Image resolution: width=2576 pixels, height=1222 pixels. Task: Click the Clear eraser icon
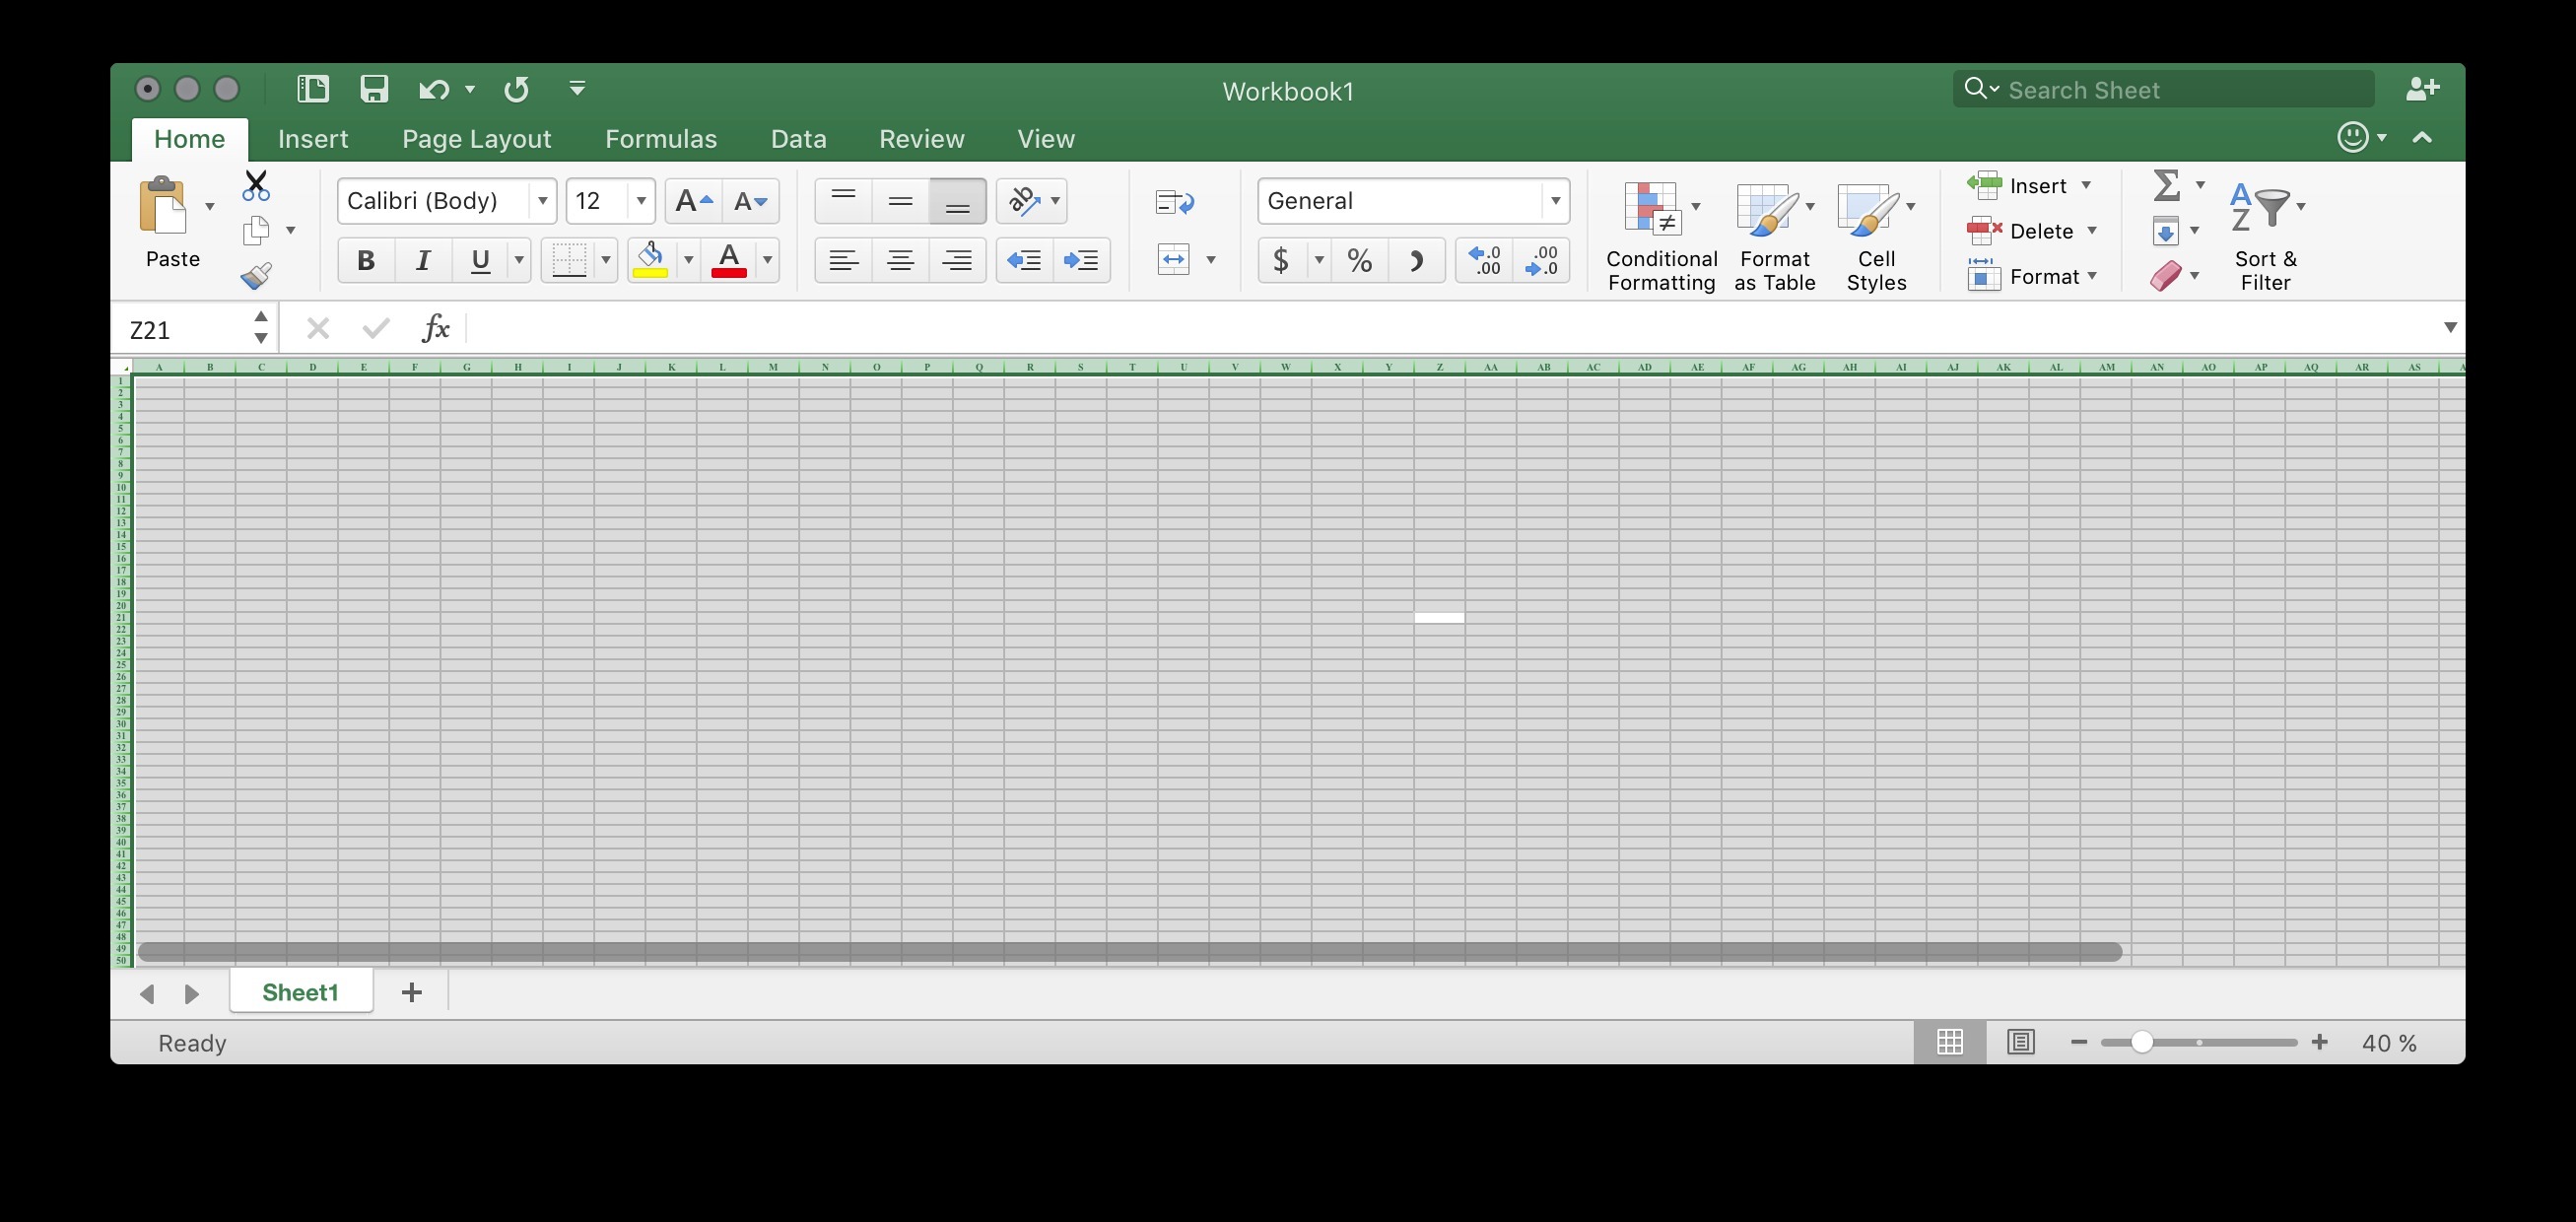[x=2165, y=276]
